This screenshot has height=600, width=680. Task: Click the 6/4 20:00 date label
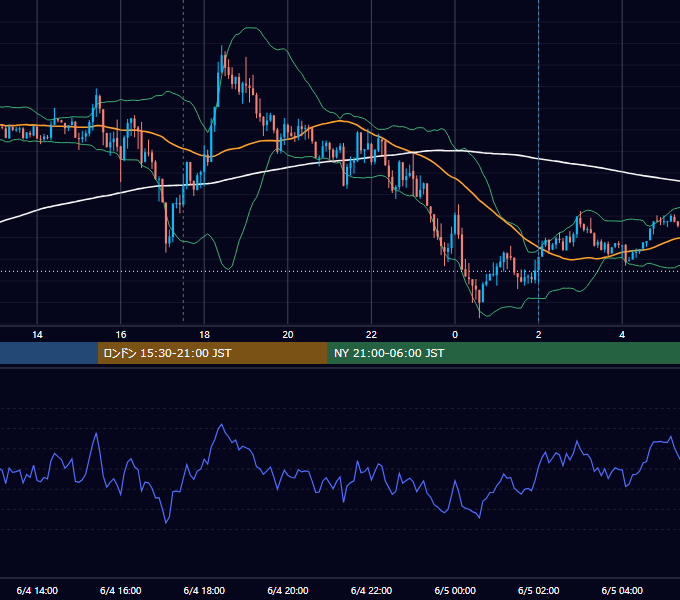(x=288, y=590)
